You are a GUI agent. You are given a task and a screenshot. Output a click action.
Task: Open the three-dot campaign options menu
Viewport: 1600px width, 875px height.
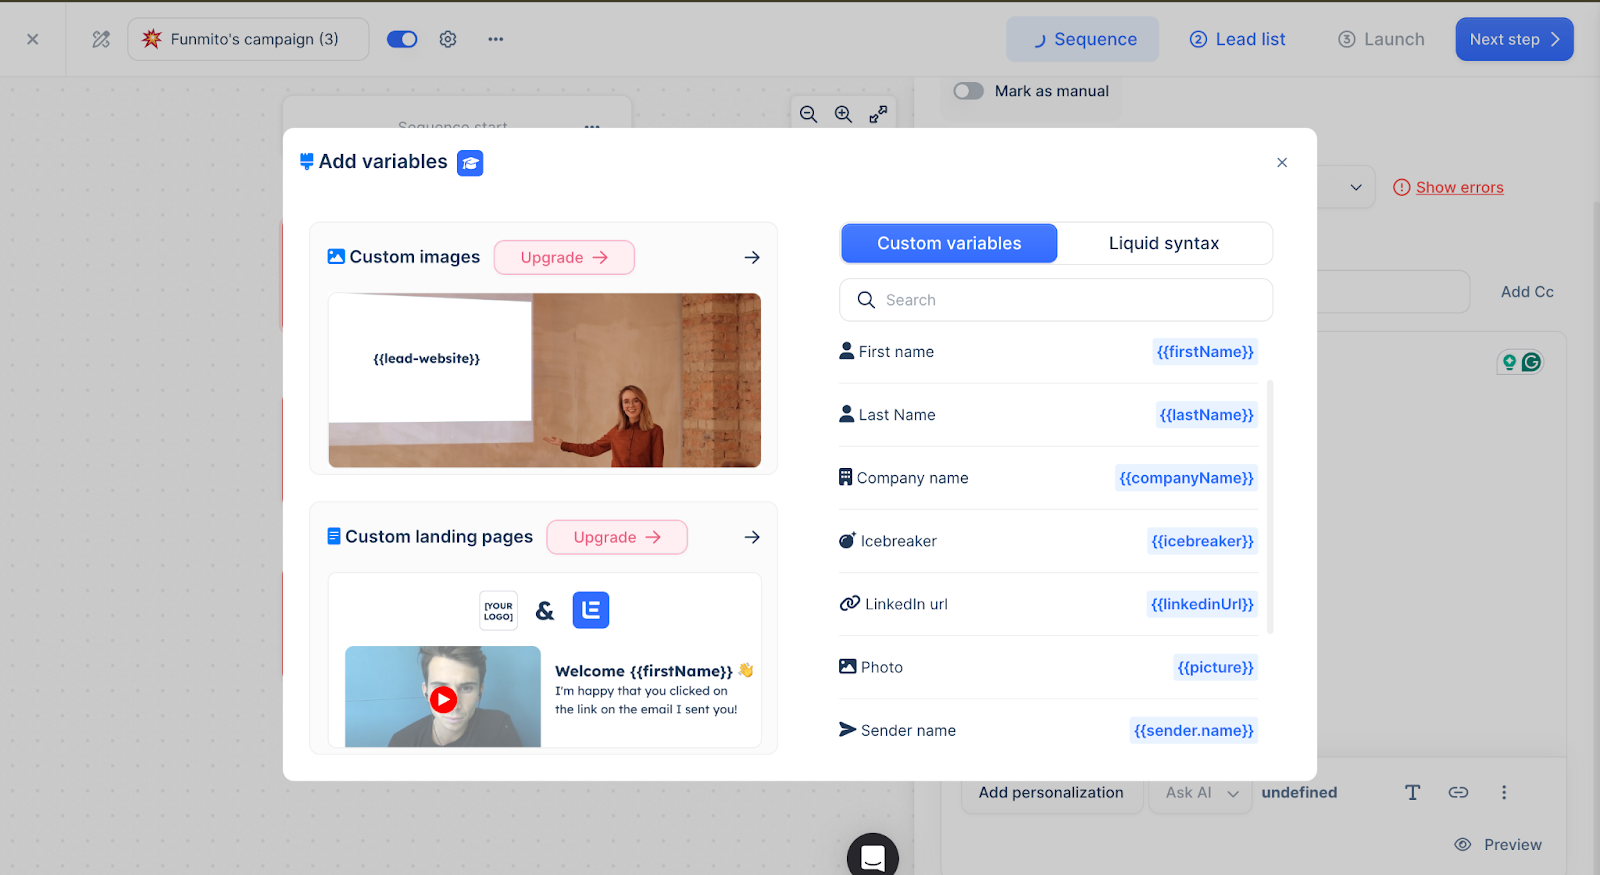[x=496, y=39]
